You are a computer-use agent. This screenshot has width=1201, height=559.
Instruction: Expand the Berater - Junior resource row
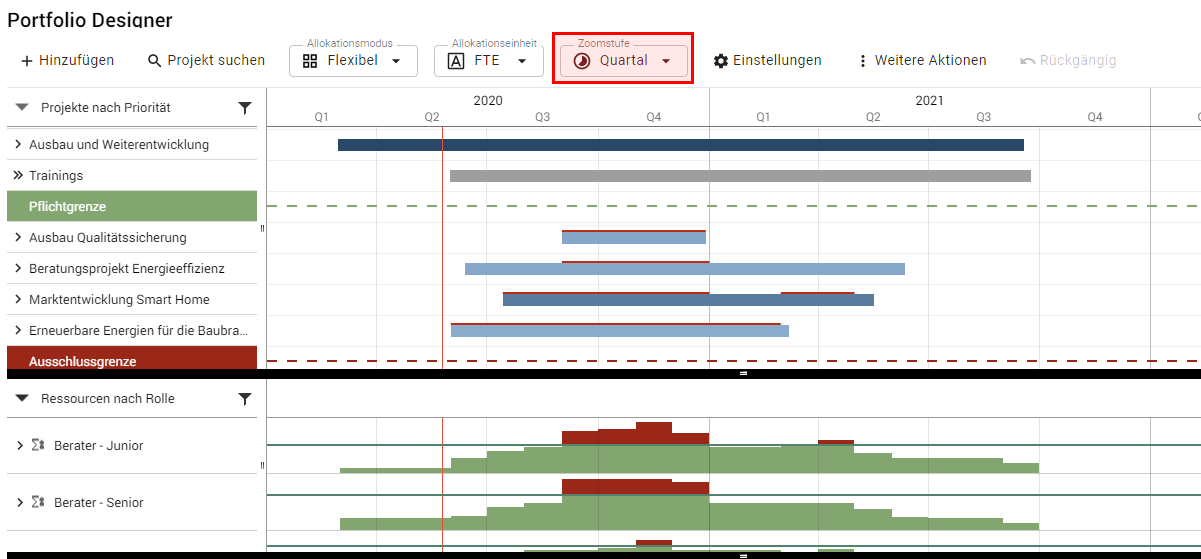click(x=19, y=446)
